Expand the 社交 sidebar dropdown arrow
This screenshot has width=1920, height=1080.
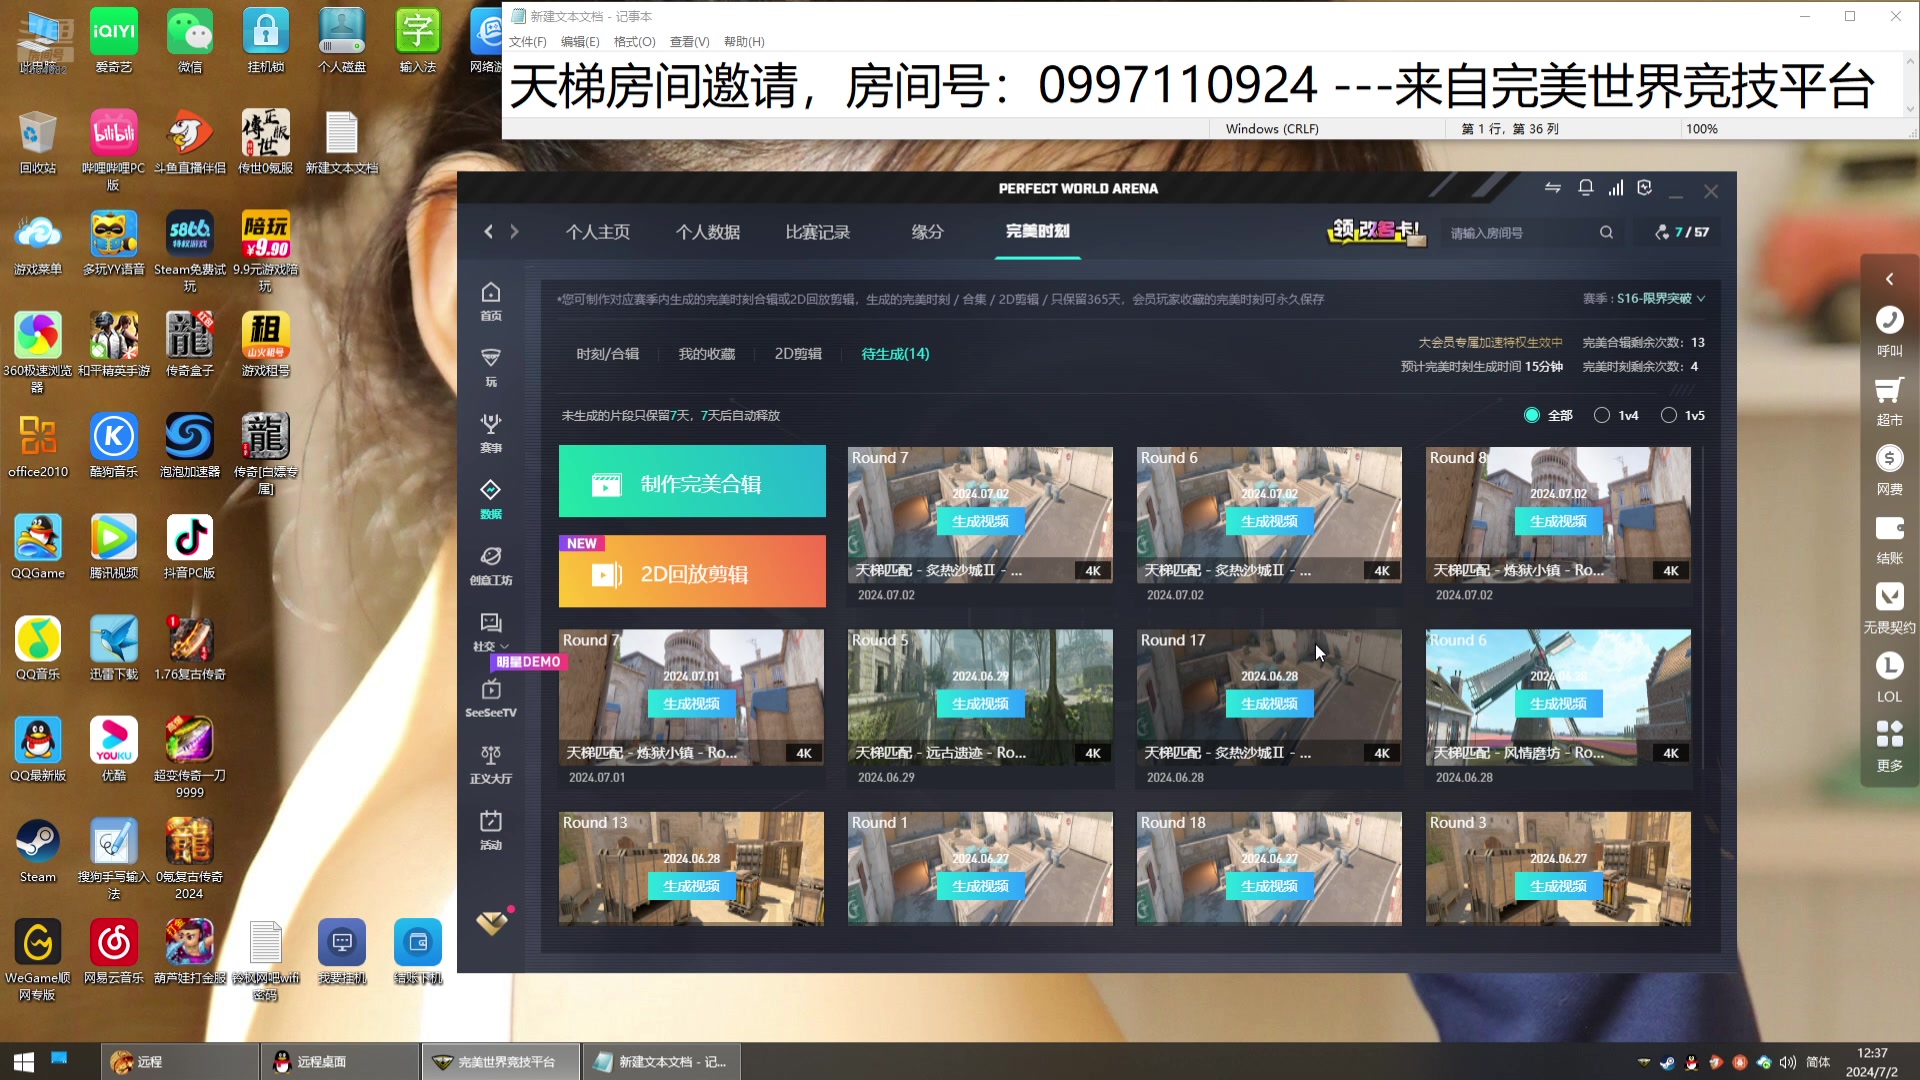click(x=504, y=647)
